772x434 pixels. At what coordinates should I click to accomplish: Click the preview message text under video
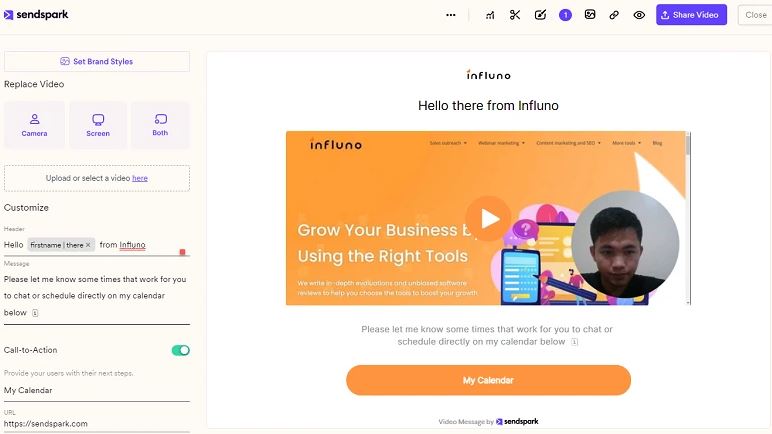point(487,335)
